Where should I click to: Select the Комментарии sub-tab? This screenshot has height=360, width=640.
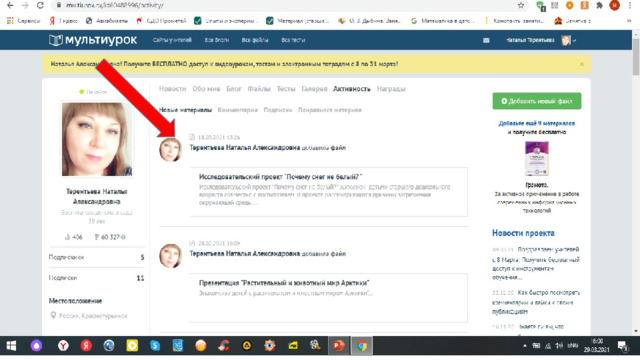[x=238, y=110]
